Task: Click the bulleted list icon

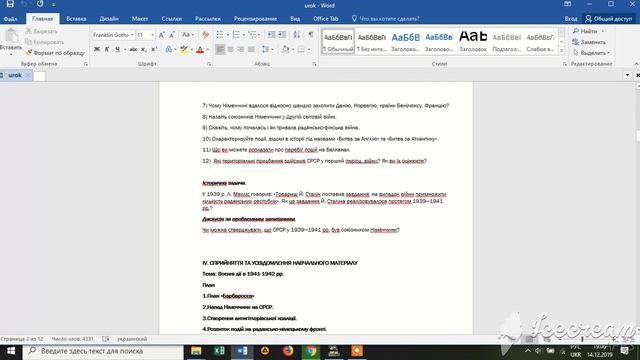Action: point(220,35)
